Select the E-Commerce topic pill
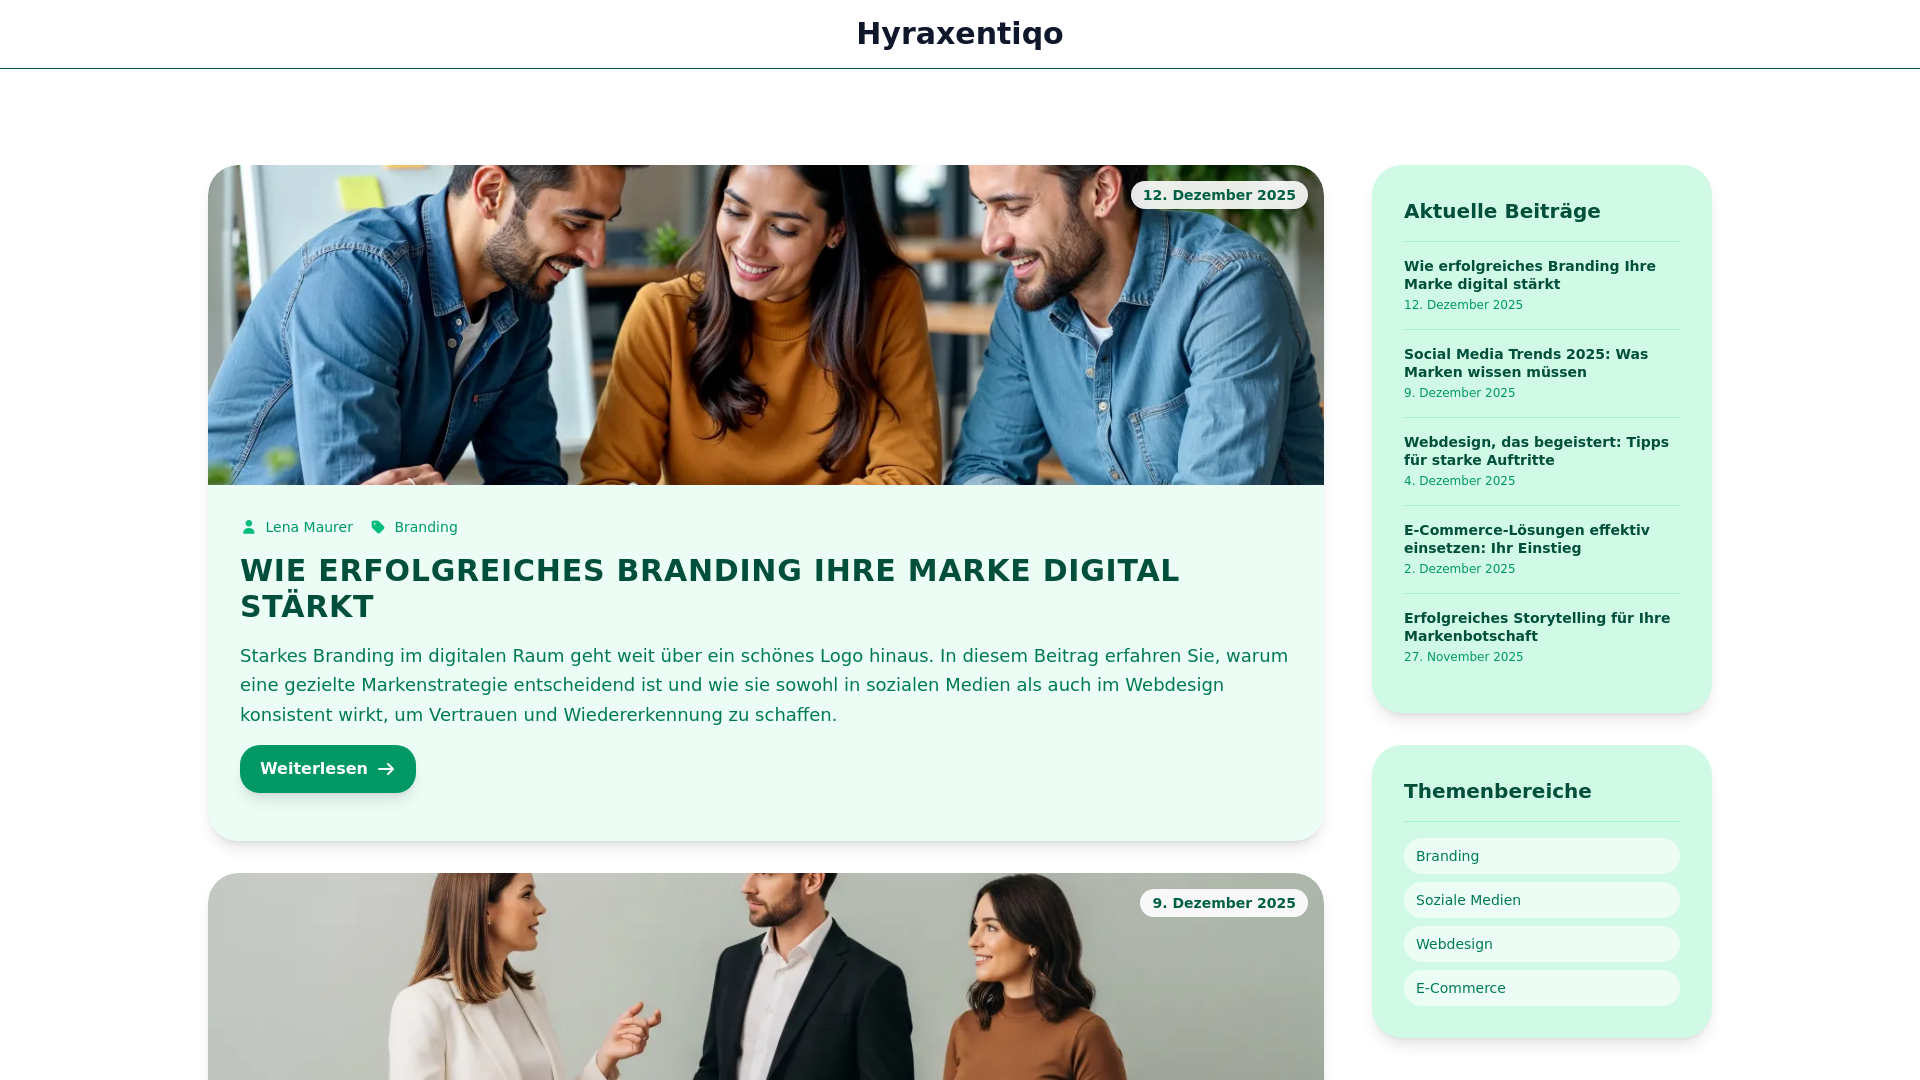Screen dimensions: 1920x1080 tap(1542, 988)
